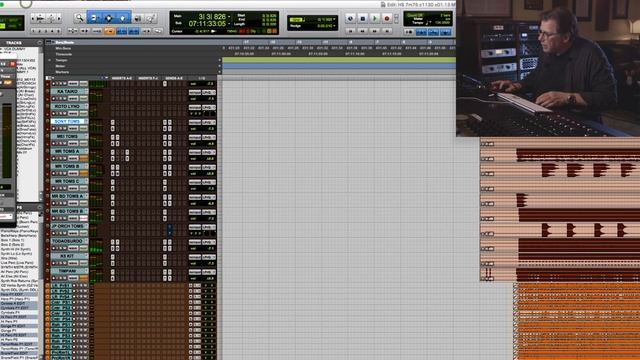Open MR TOMS A orange-lit selector
The image size is (640, 360).
[x=84, y=158]
